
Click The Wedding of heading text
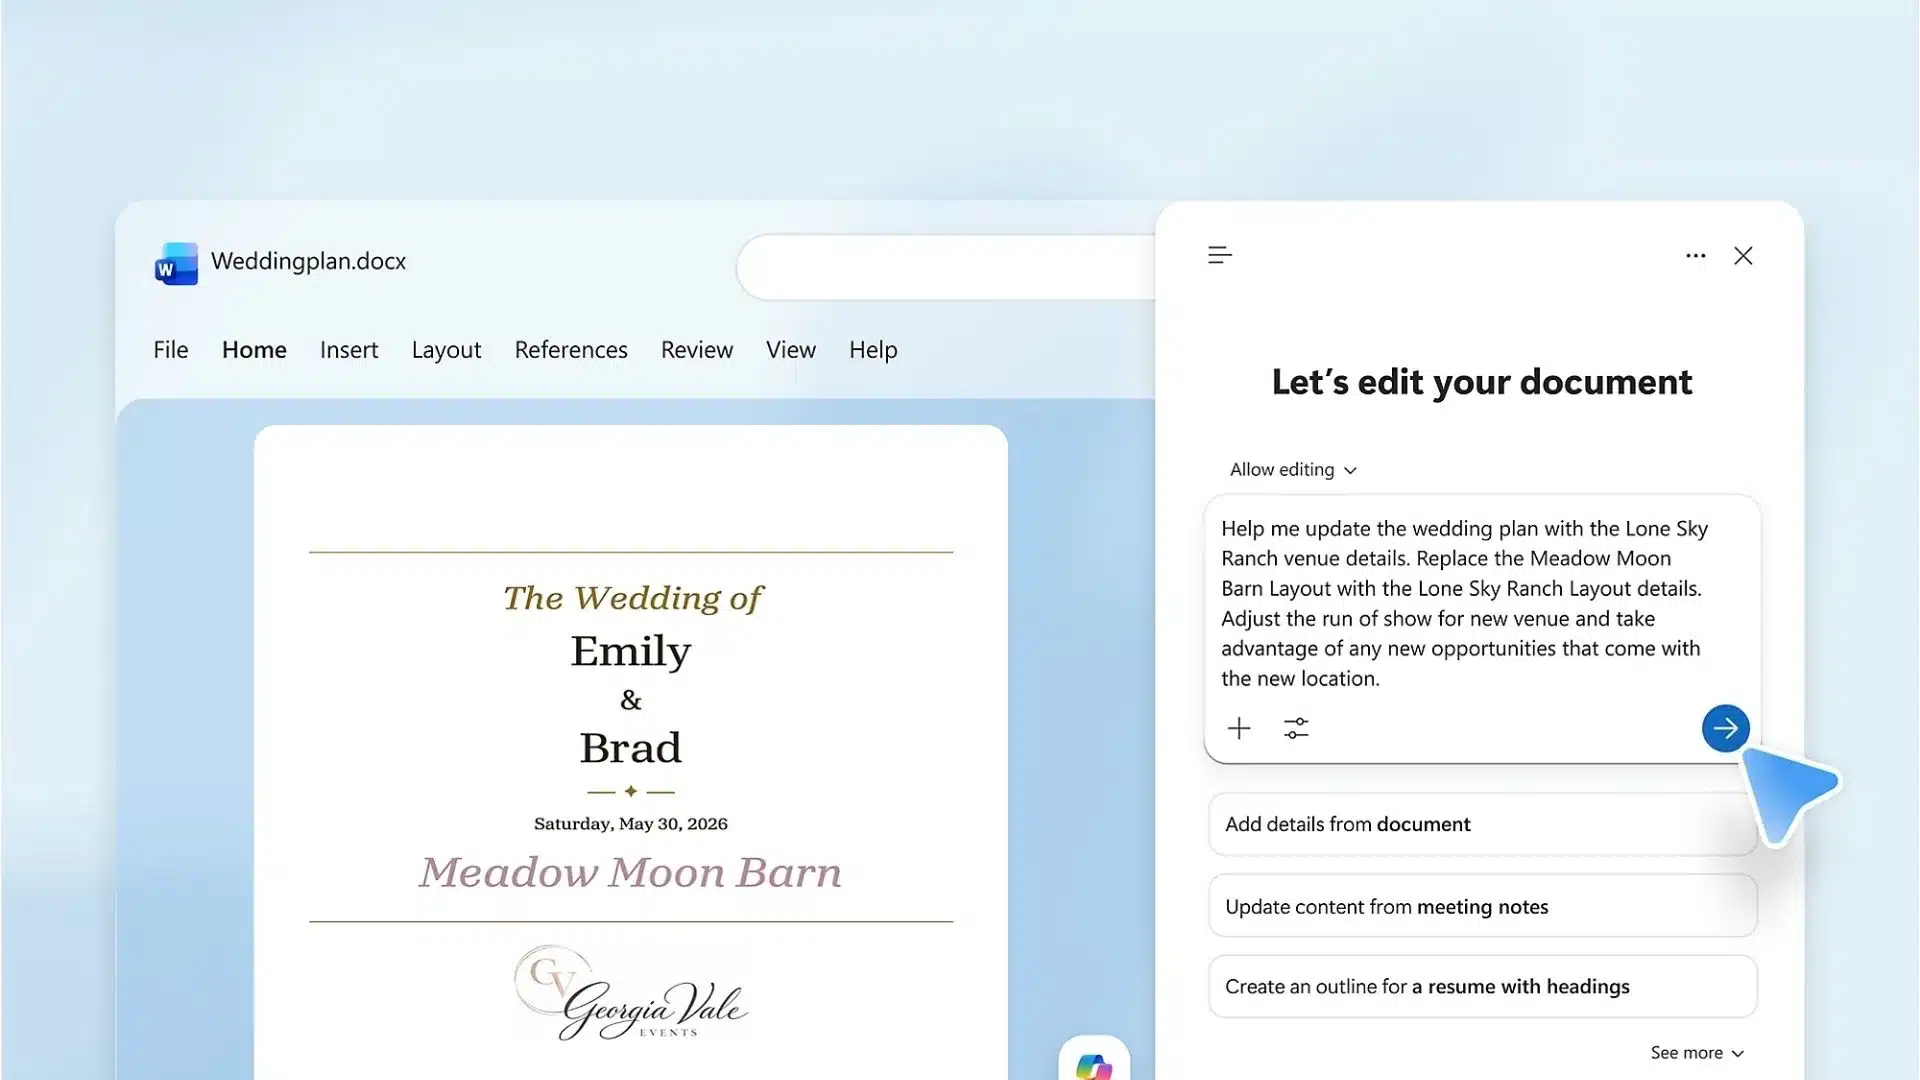click(x=633, y=598)
